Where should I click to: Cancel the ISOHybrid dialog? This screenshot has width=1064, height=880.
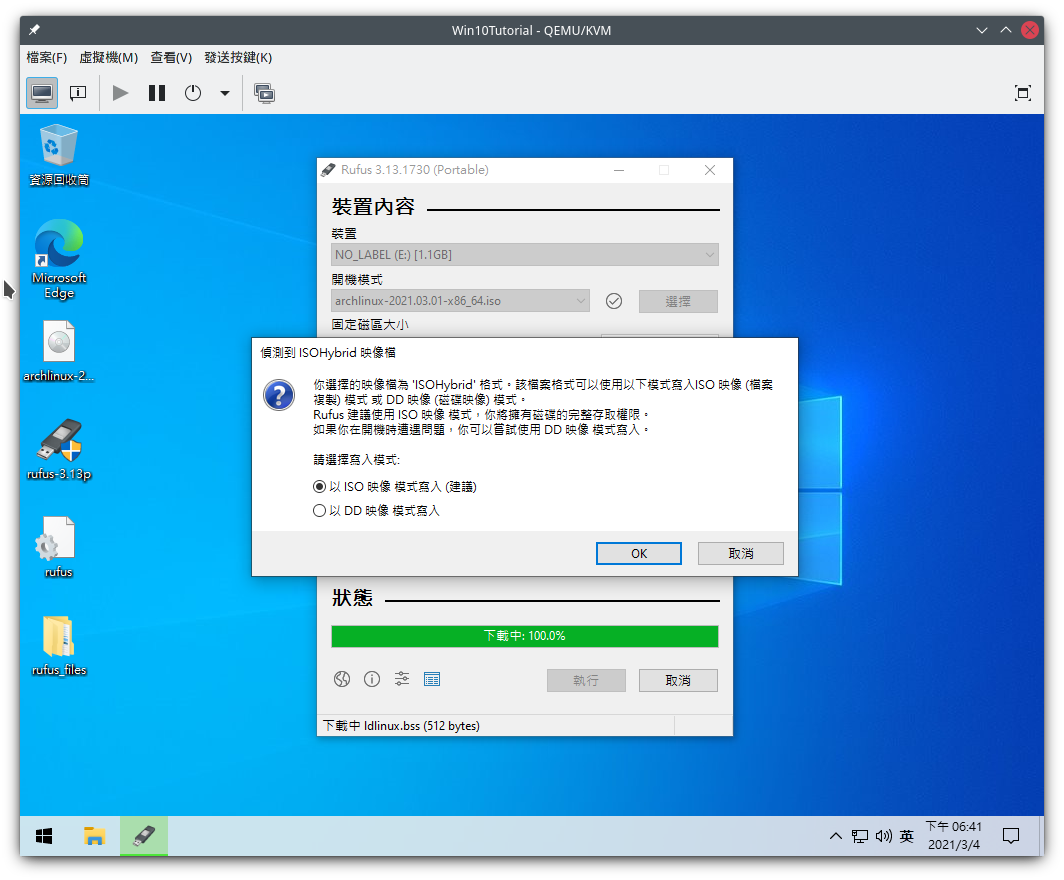(x=741, y=554)
